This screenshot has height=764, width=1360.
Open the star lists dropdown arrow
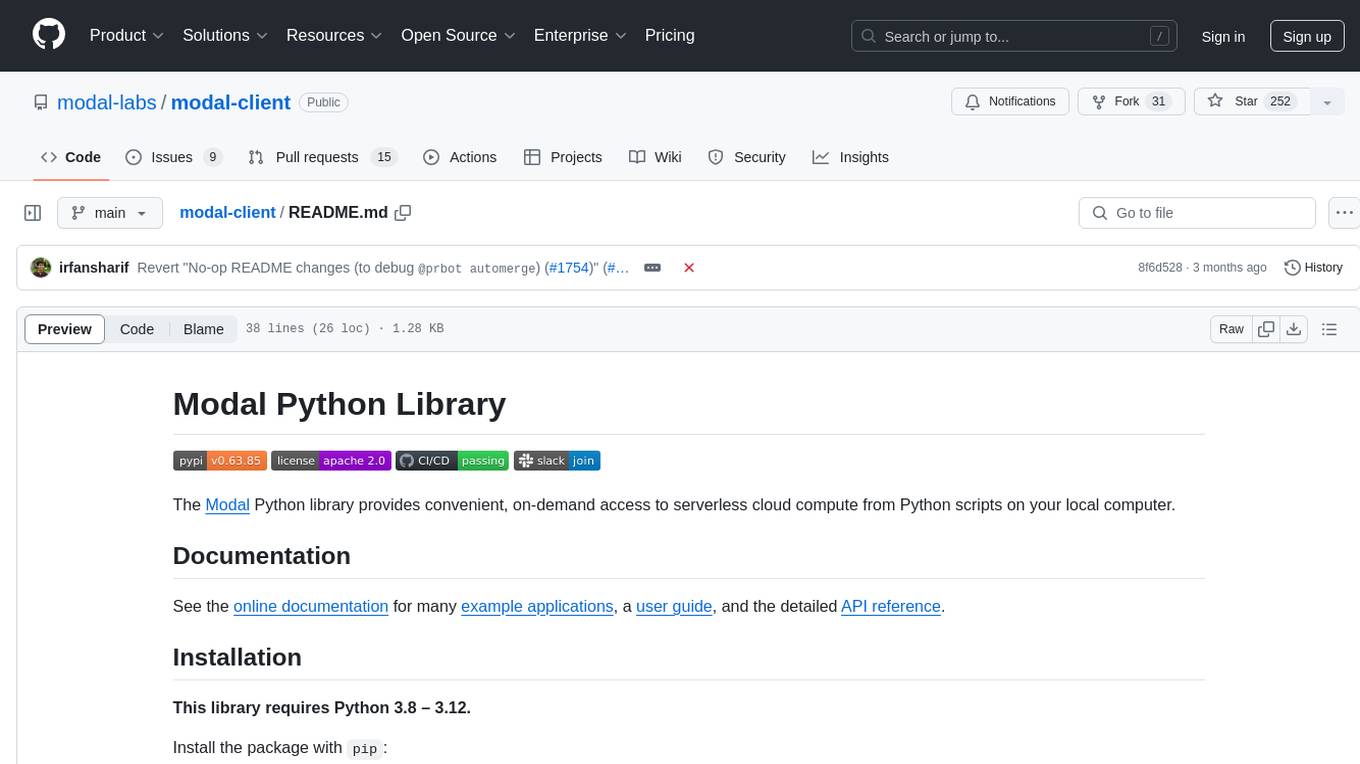click(1327, 102)
